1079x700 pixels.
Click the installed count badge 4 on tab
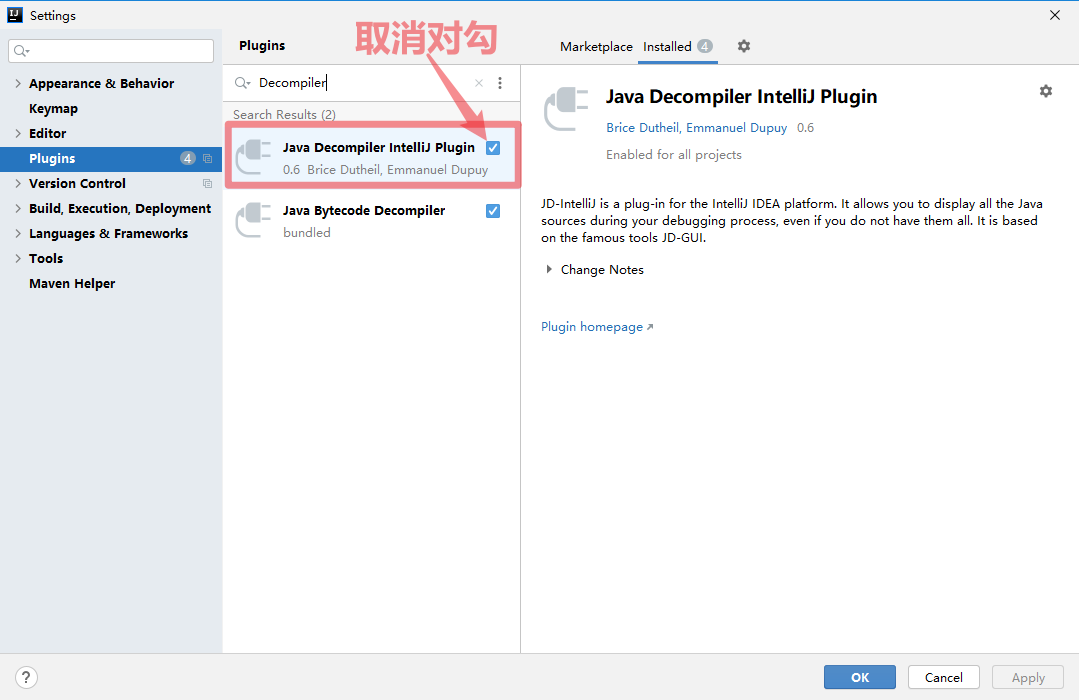coord(705,46)
